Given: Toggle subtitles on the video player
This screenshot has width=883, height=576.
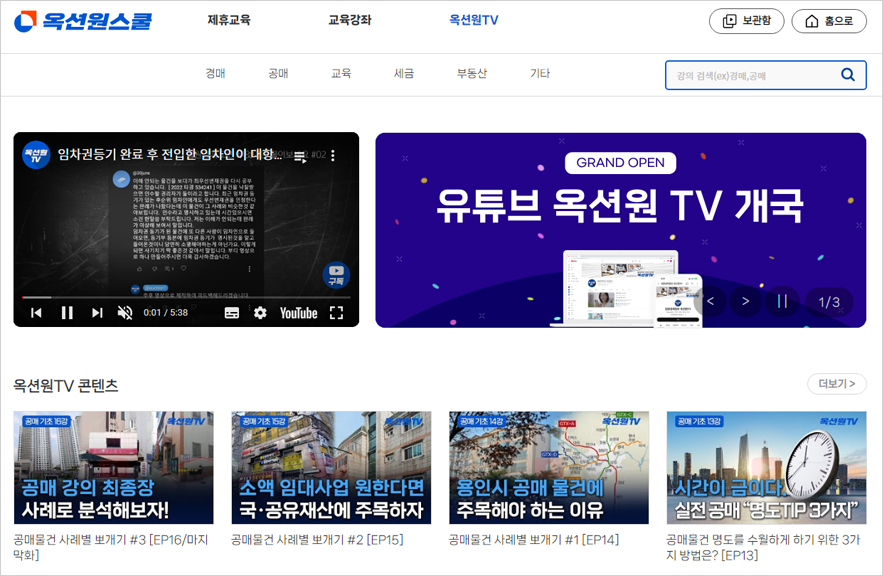Looking at the screenshot, I should [232, 313].
